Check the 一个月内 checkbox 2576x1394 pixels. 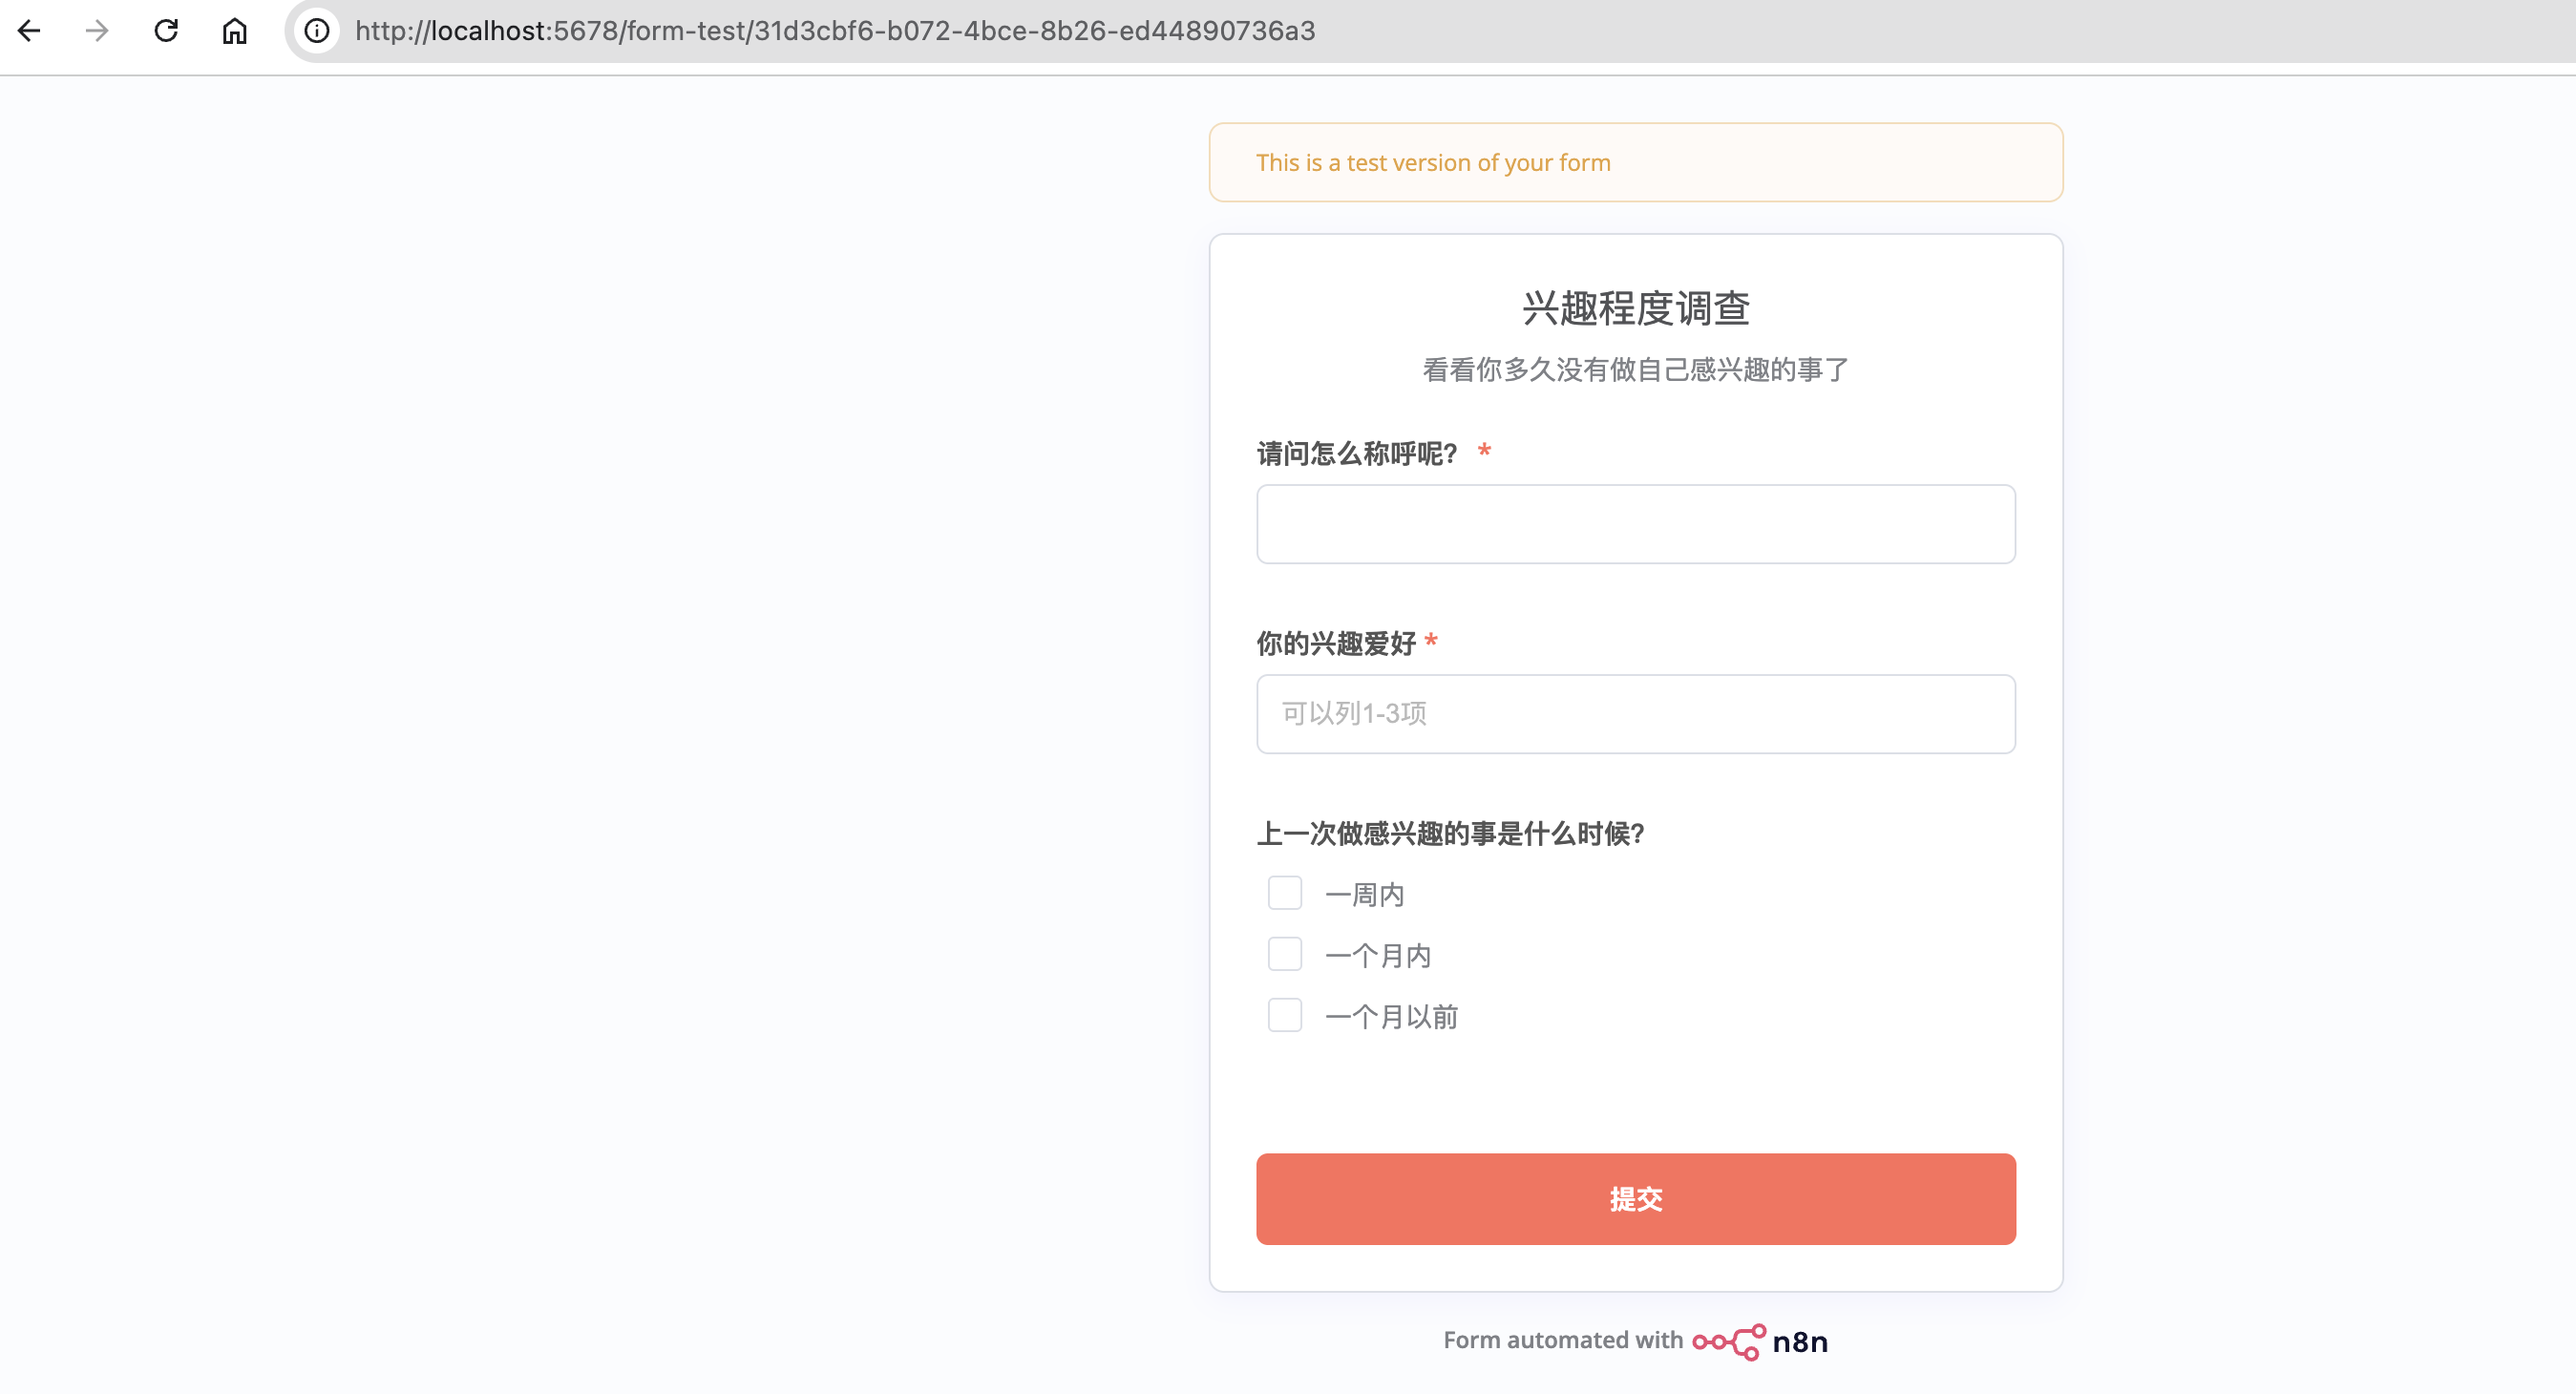(1284, 954)
